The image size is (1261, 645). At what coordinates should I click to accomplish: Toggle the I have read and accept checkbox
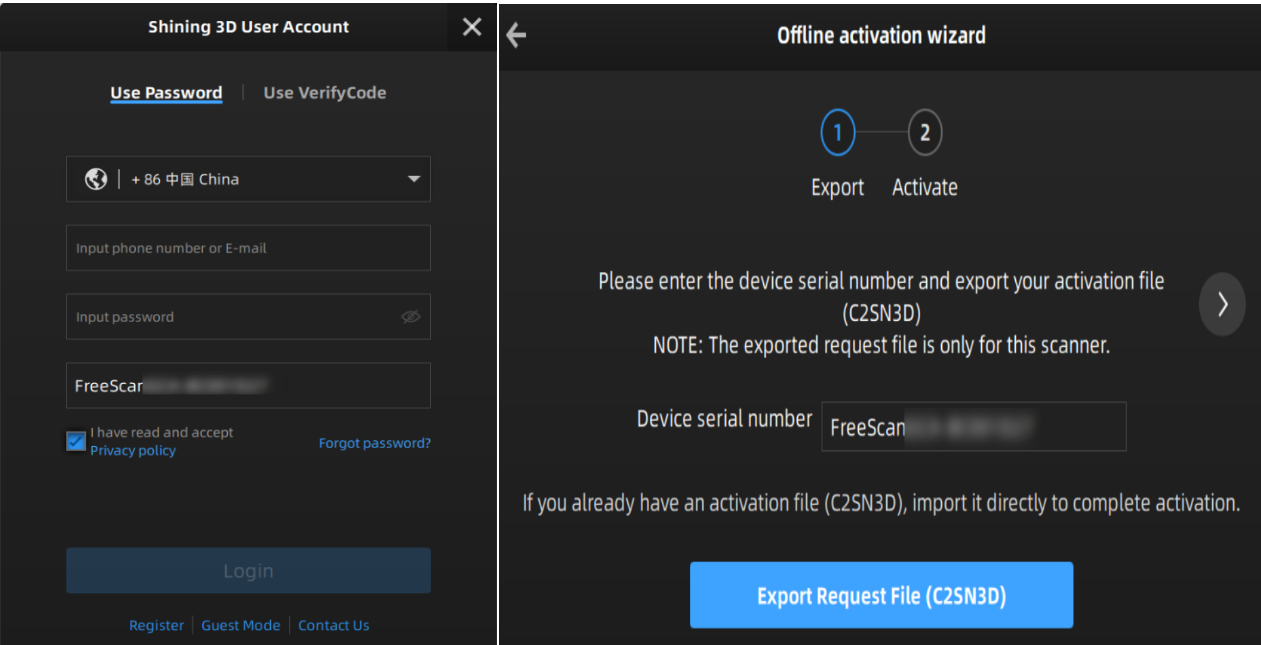[x=76, y=441]
